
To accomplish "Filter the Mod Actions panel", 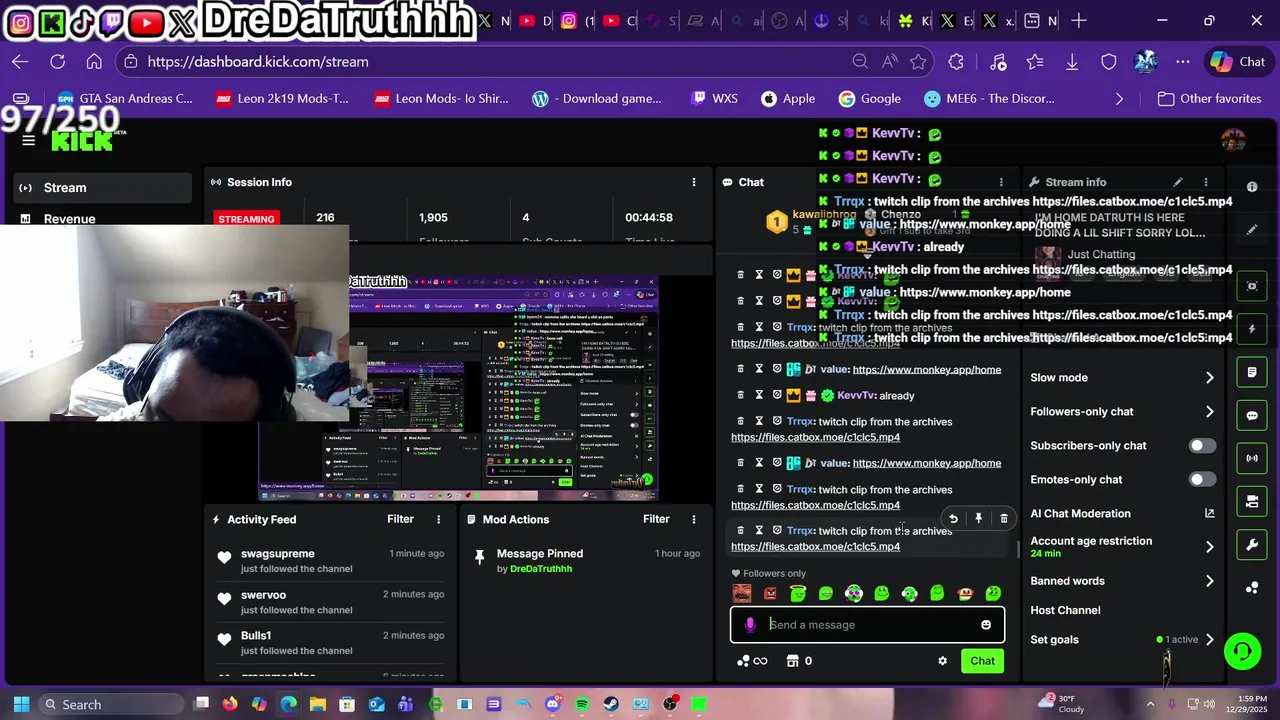I will coord(656,519).
